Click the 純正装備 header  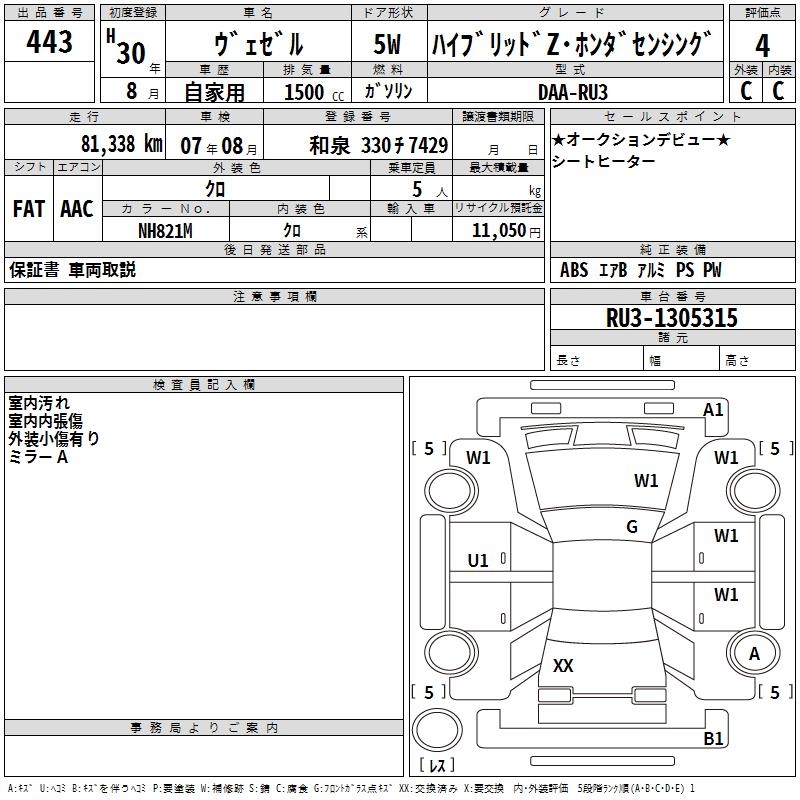coord(672,249)
